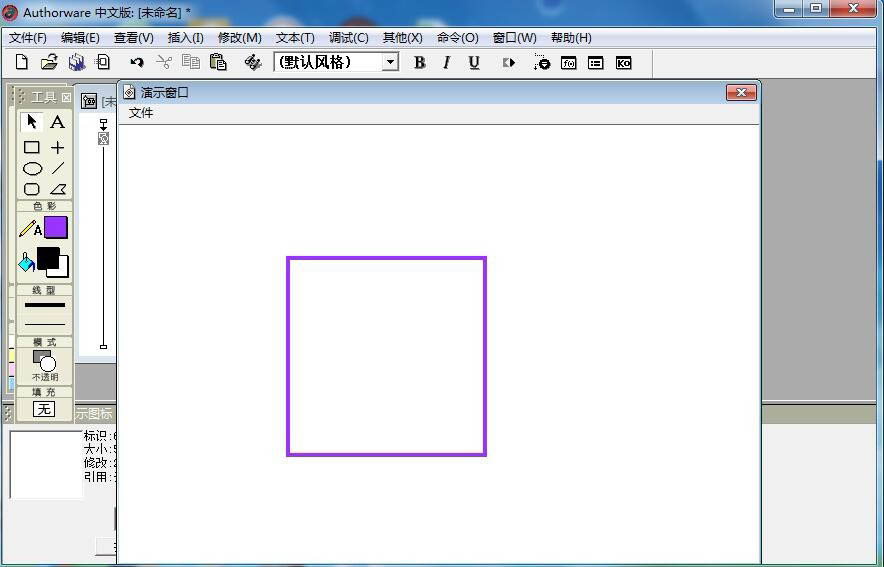Select the pointer arrow tool
884x567 pixels.
(x=32, y=122)
